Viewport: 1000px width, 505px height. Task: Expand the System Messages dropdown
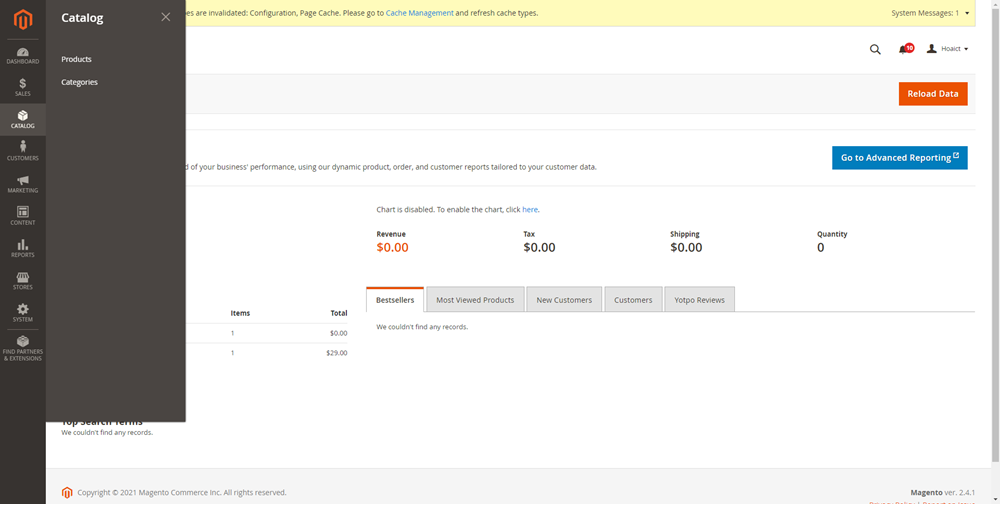[930, 13]
